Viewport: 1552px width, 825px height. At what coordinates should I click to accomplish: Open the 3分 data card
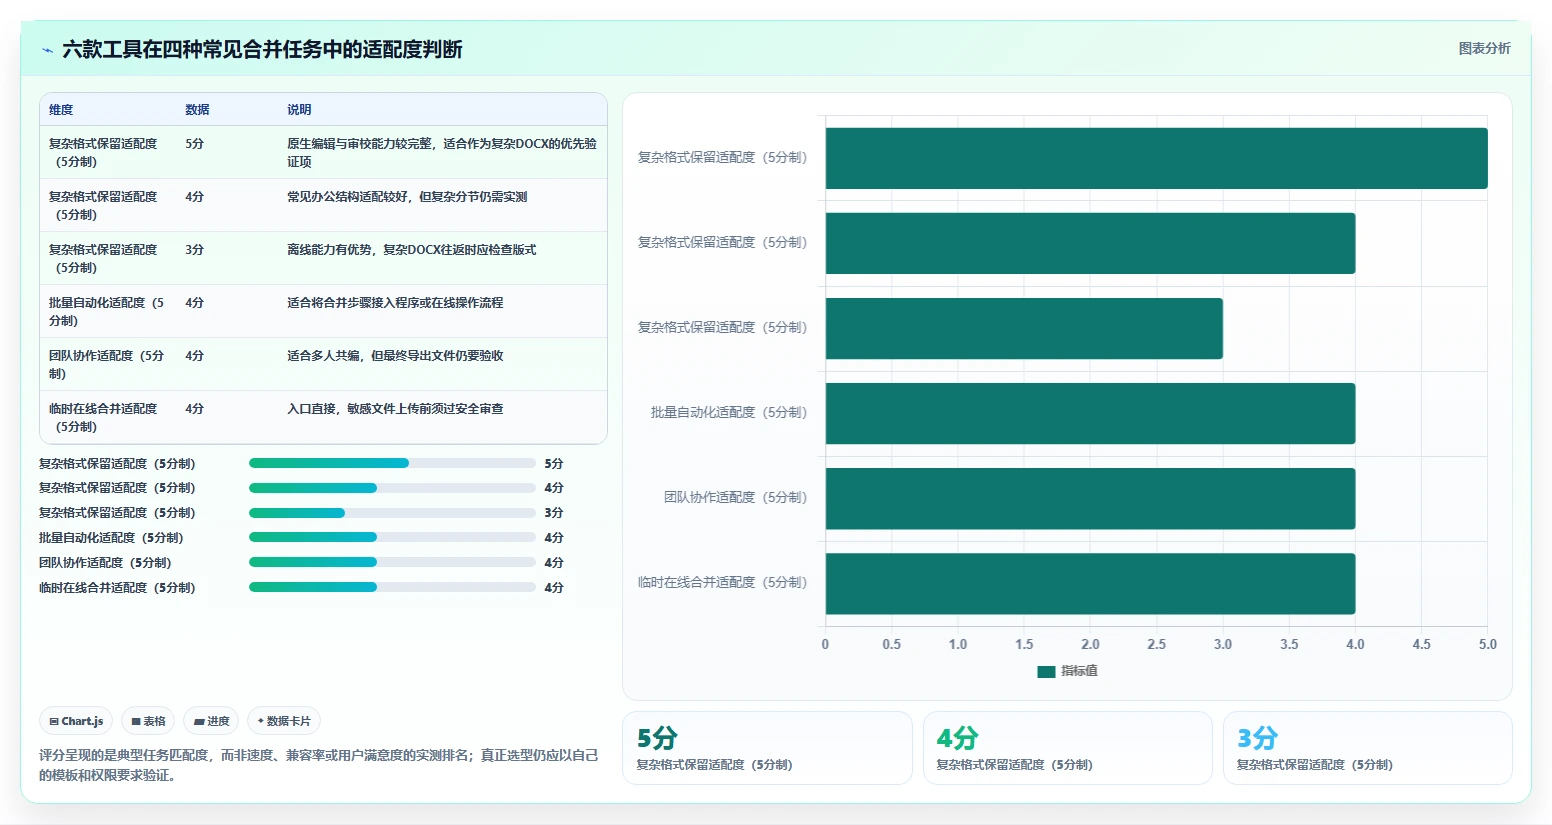click(x=1367, y=748)
